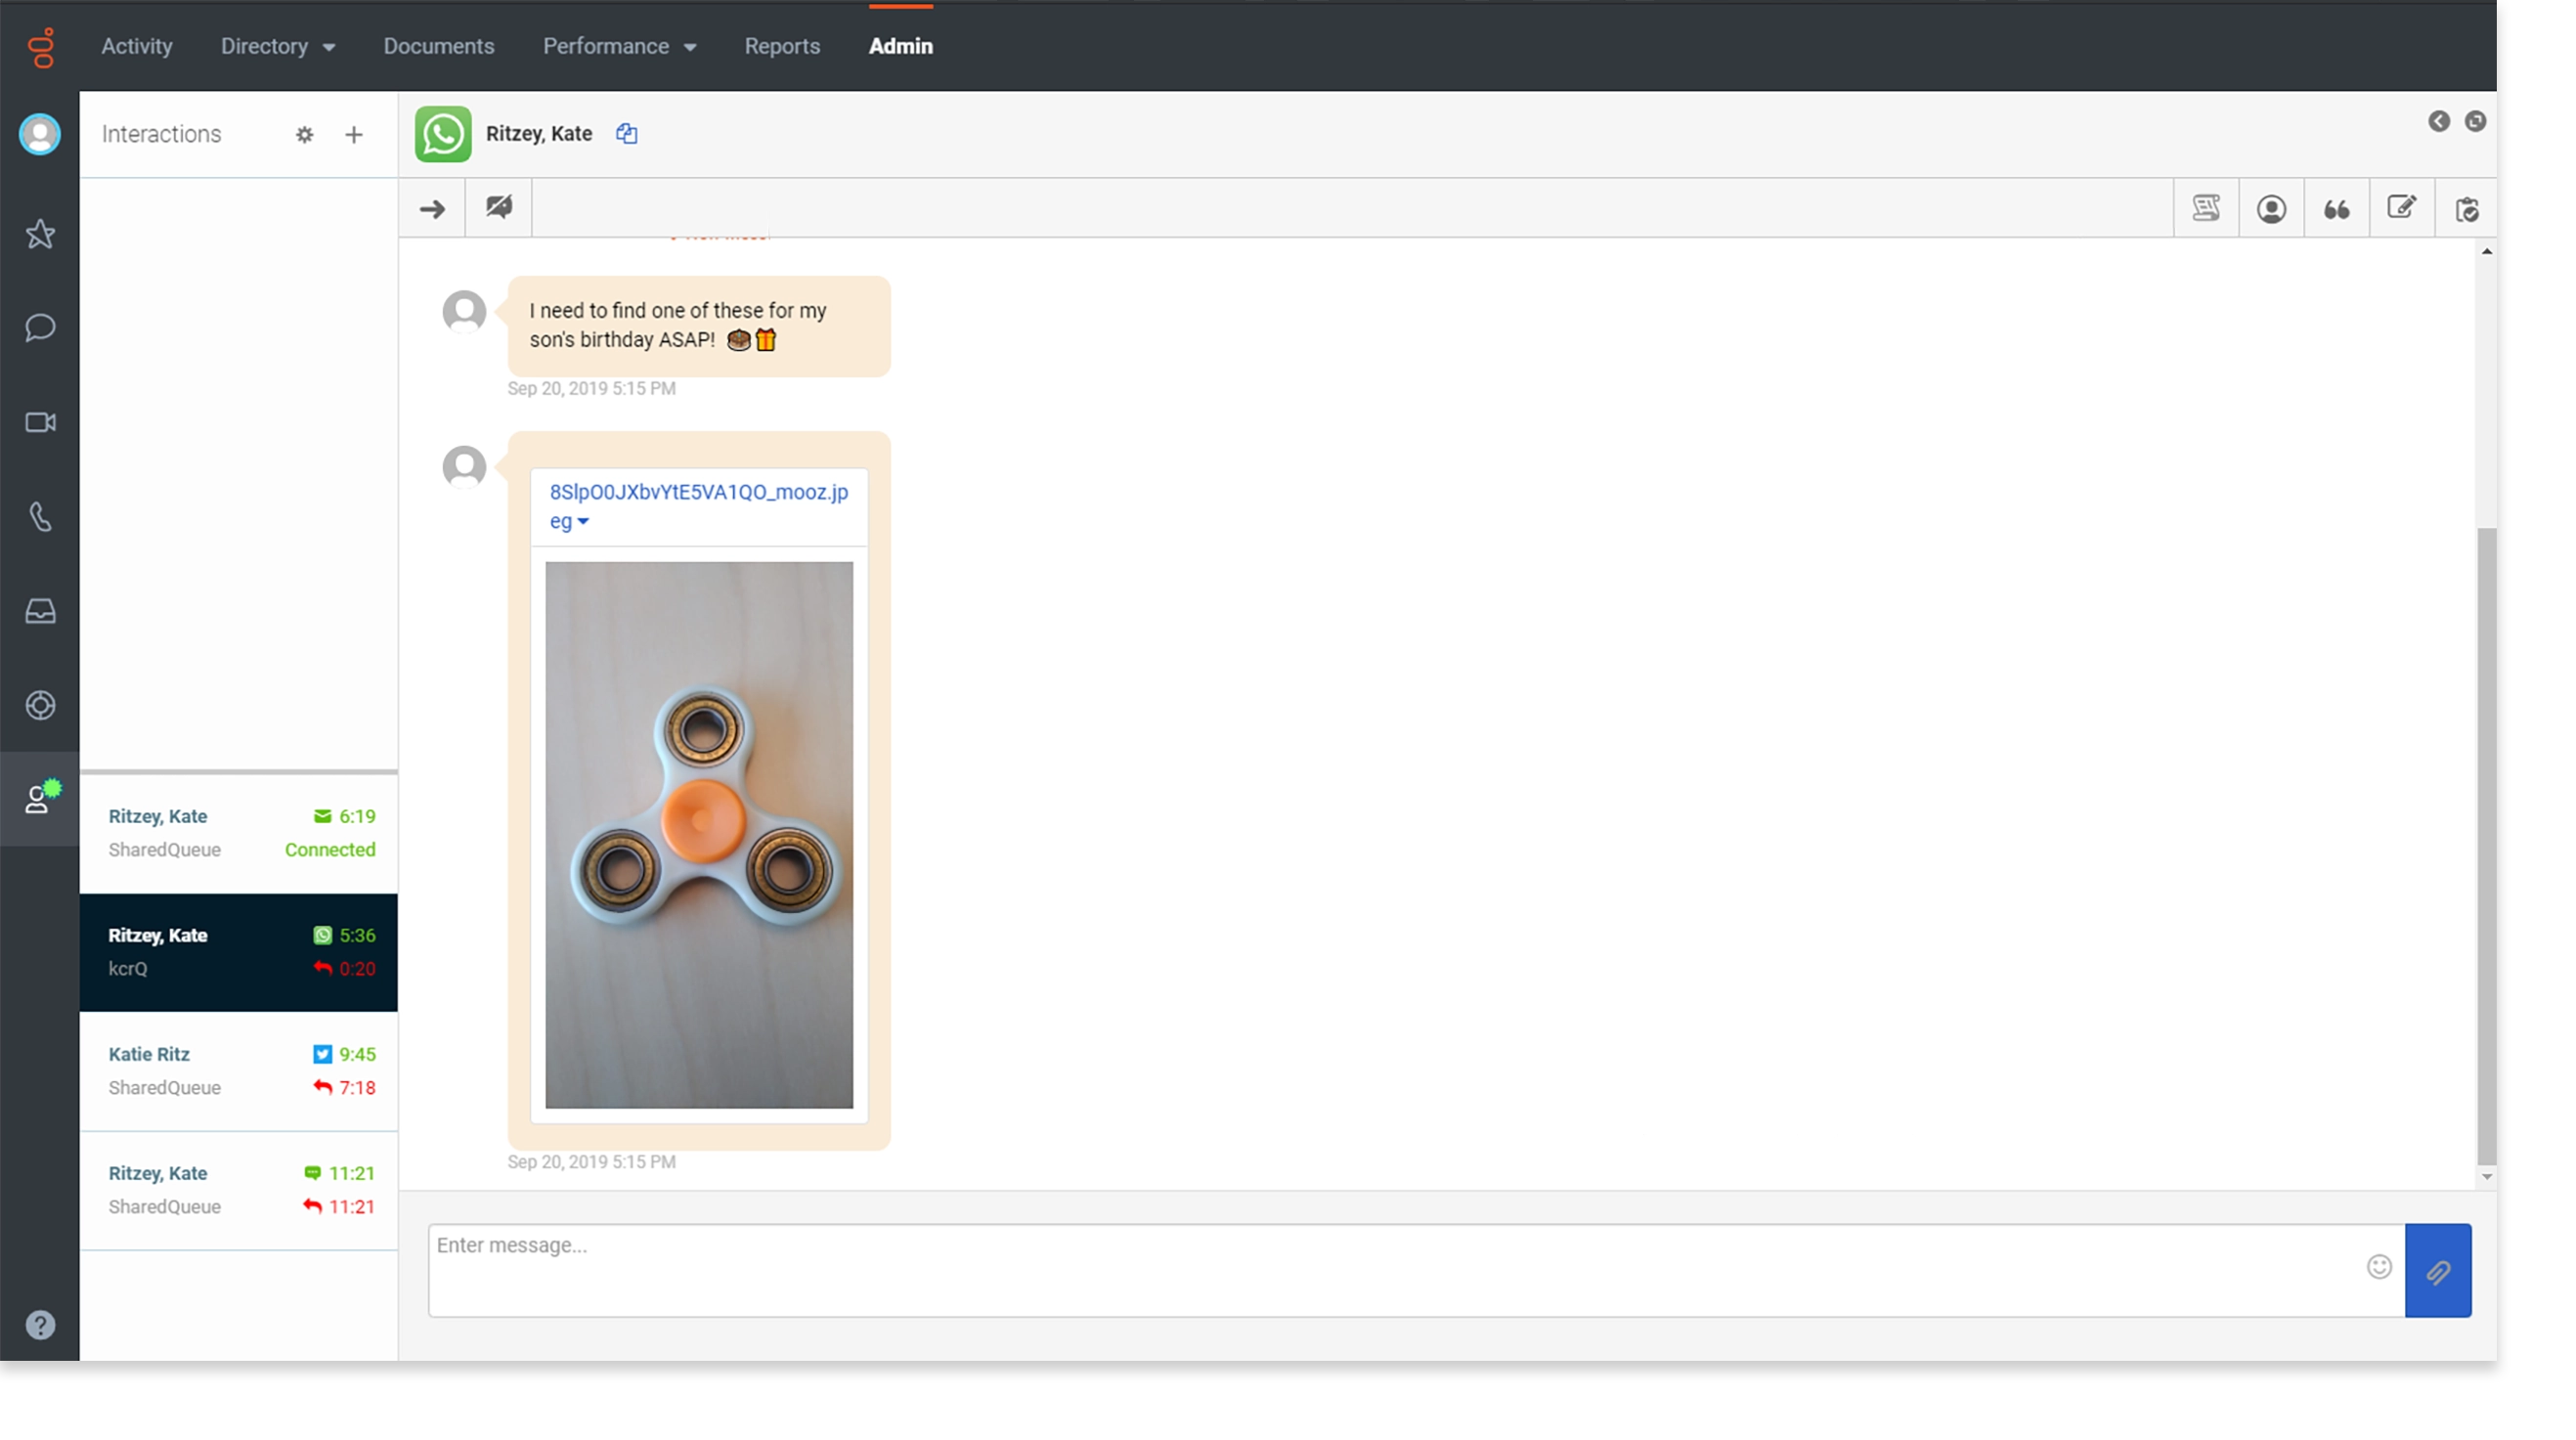Open the chat panel from the left sidebar
Image resolution: width=2576 pixels, height=1440 pixels.
40,328
